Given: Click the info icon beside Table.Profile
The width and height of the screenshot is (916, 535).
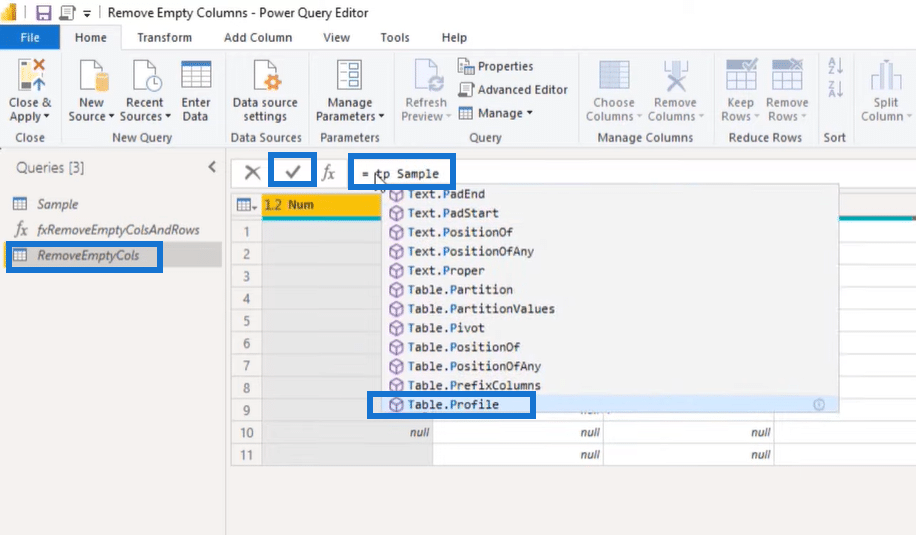Looking at the screenshot, I should pos(819,404).
